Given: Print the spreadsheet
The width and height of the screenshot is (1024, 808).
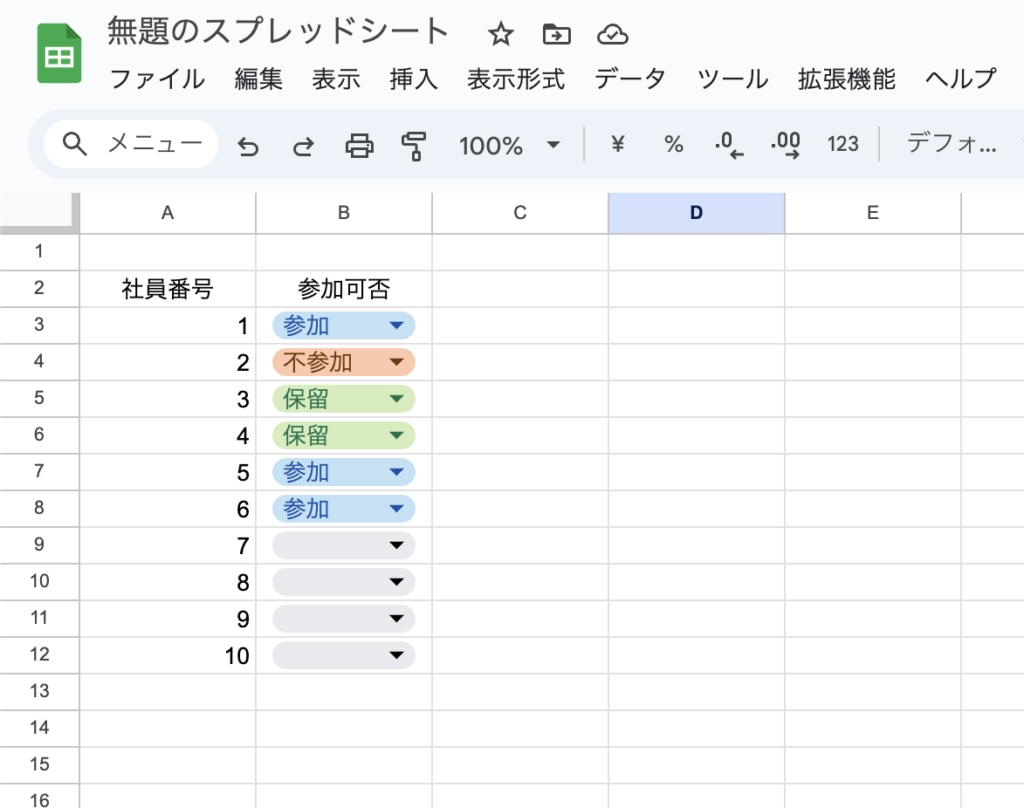Looking at the screenshot, I should [x=359, y=145].
